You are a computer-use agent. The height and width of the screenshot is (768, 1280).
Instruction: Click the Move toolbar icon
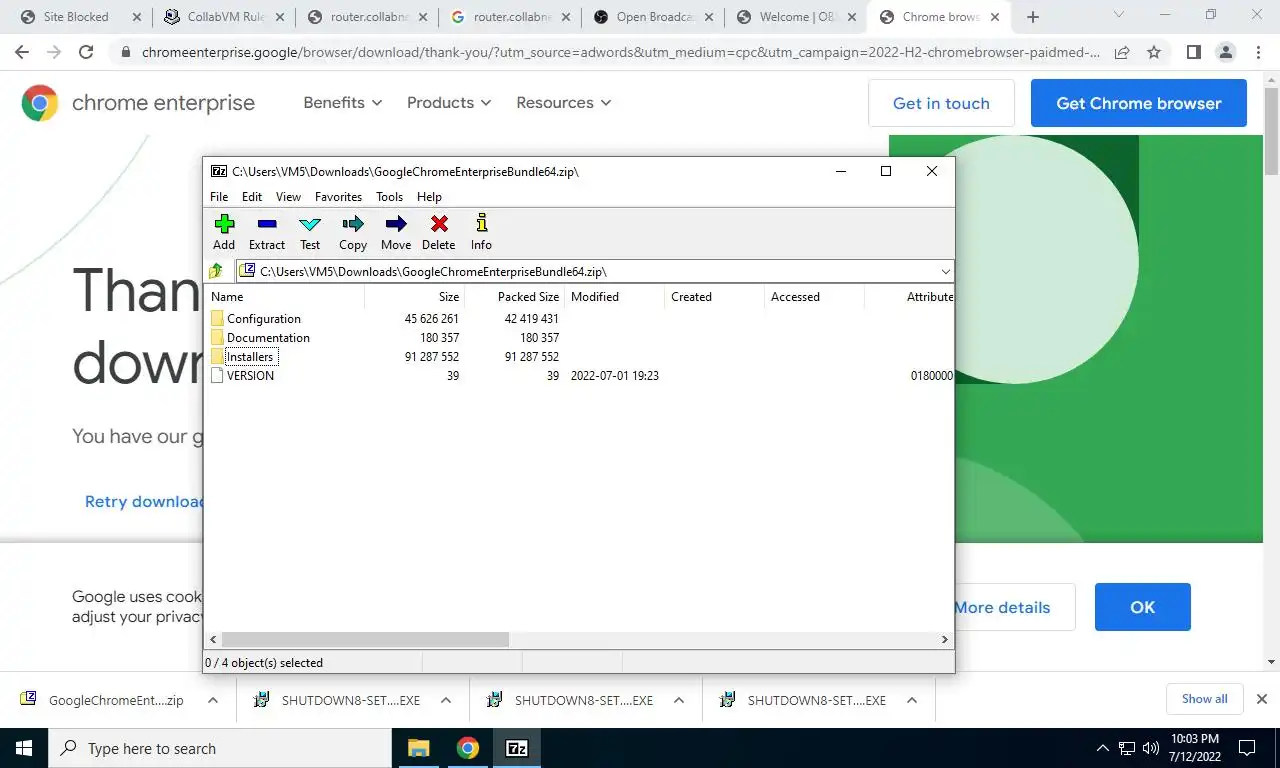tap(396, 232)
